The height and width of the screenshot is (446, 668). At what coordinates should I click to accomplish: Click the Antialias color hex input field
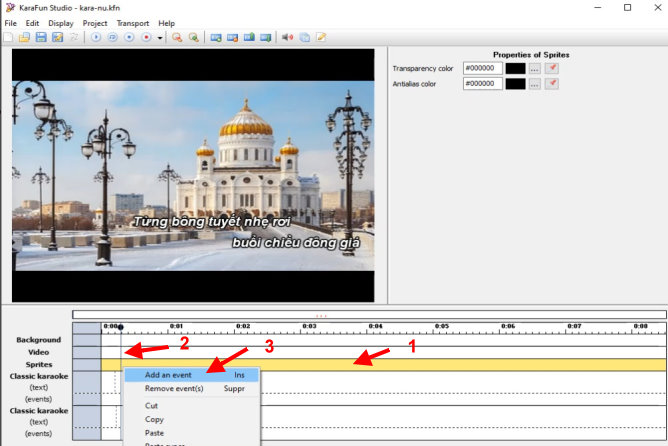pos(481,84)
